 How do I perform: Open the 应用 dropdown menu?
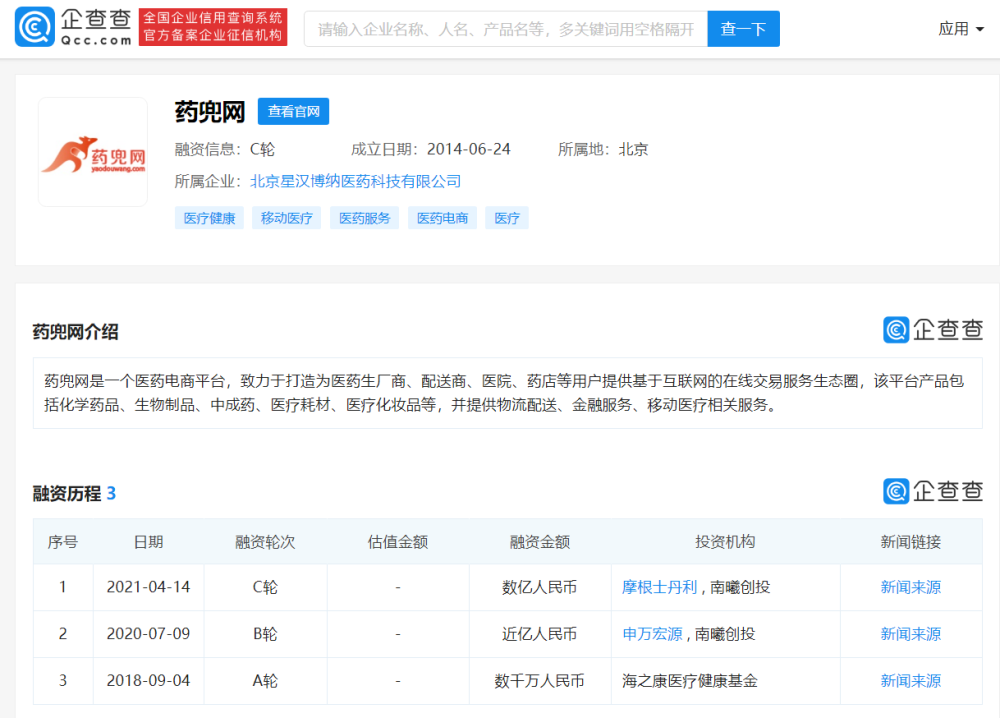click(960, 29)
